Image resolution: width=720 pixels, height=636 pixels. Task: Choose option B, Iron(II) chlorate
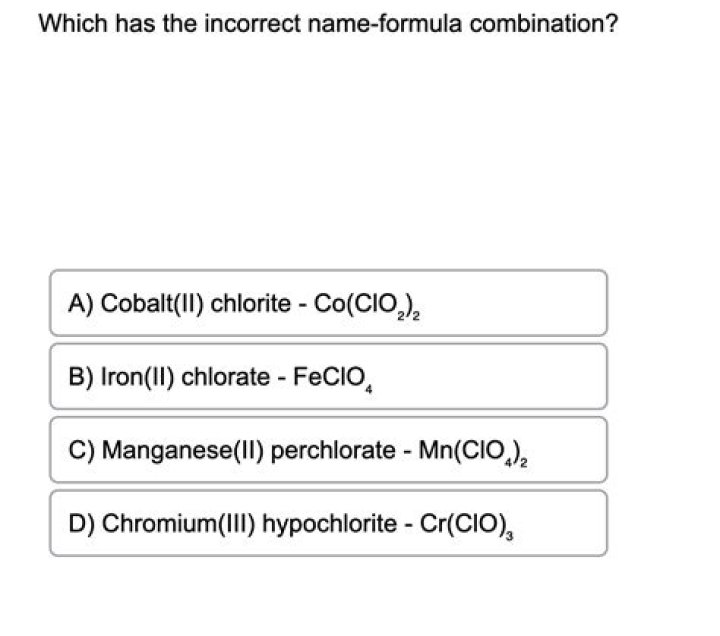pos(328,377)
